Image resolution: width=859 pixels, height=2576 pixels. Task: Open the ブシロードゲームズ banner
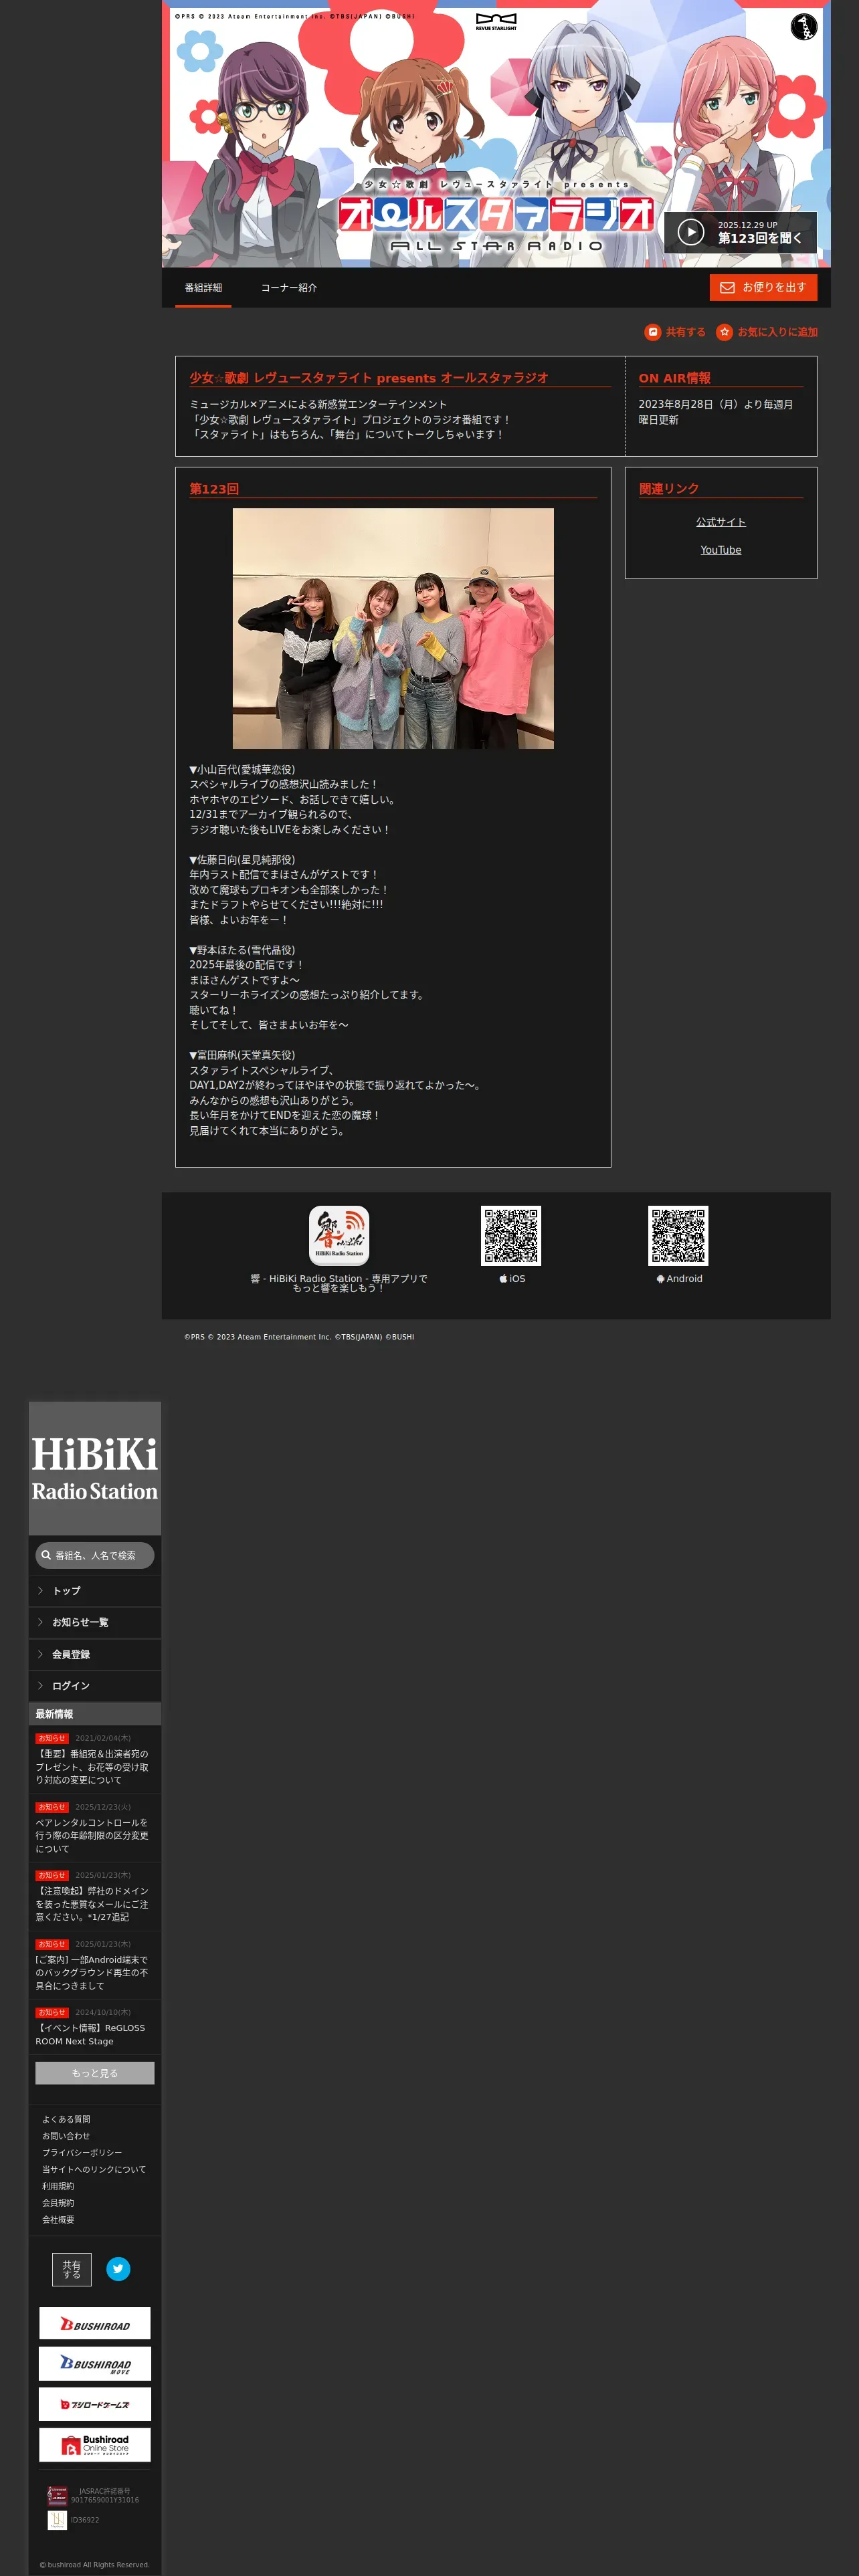click(95, 2403)
